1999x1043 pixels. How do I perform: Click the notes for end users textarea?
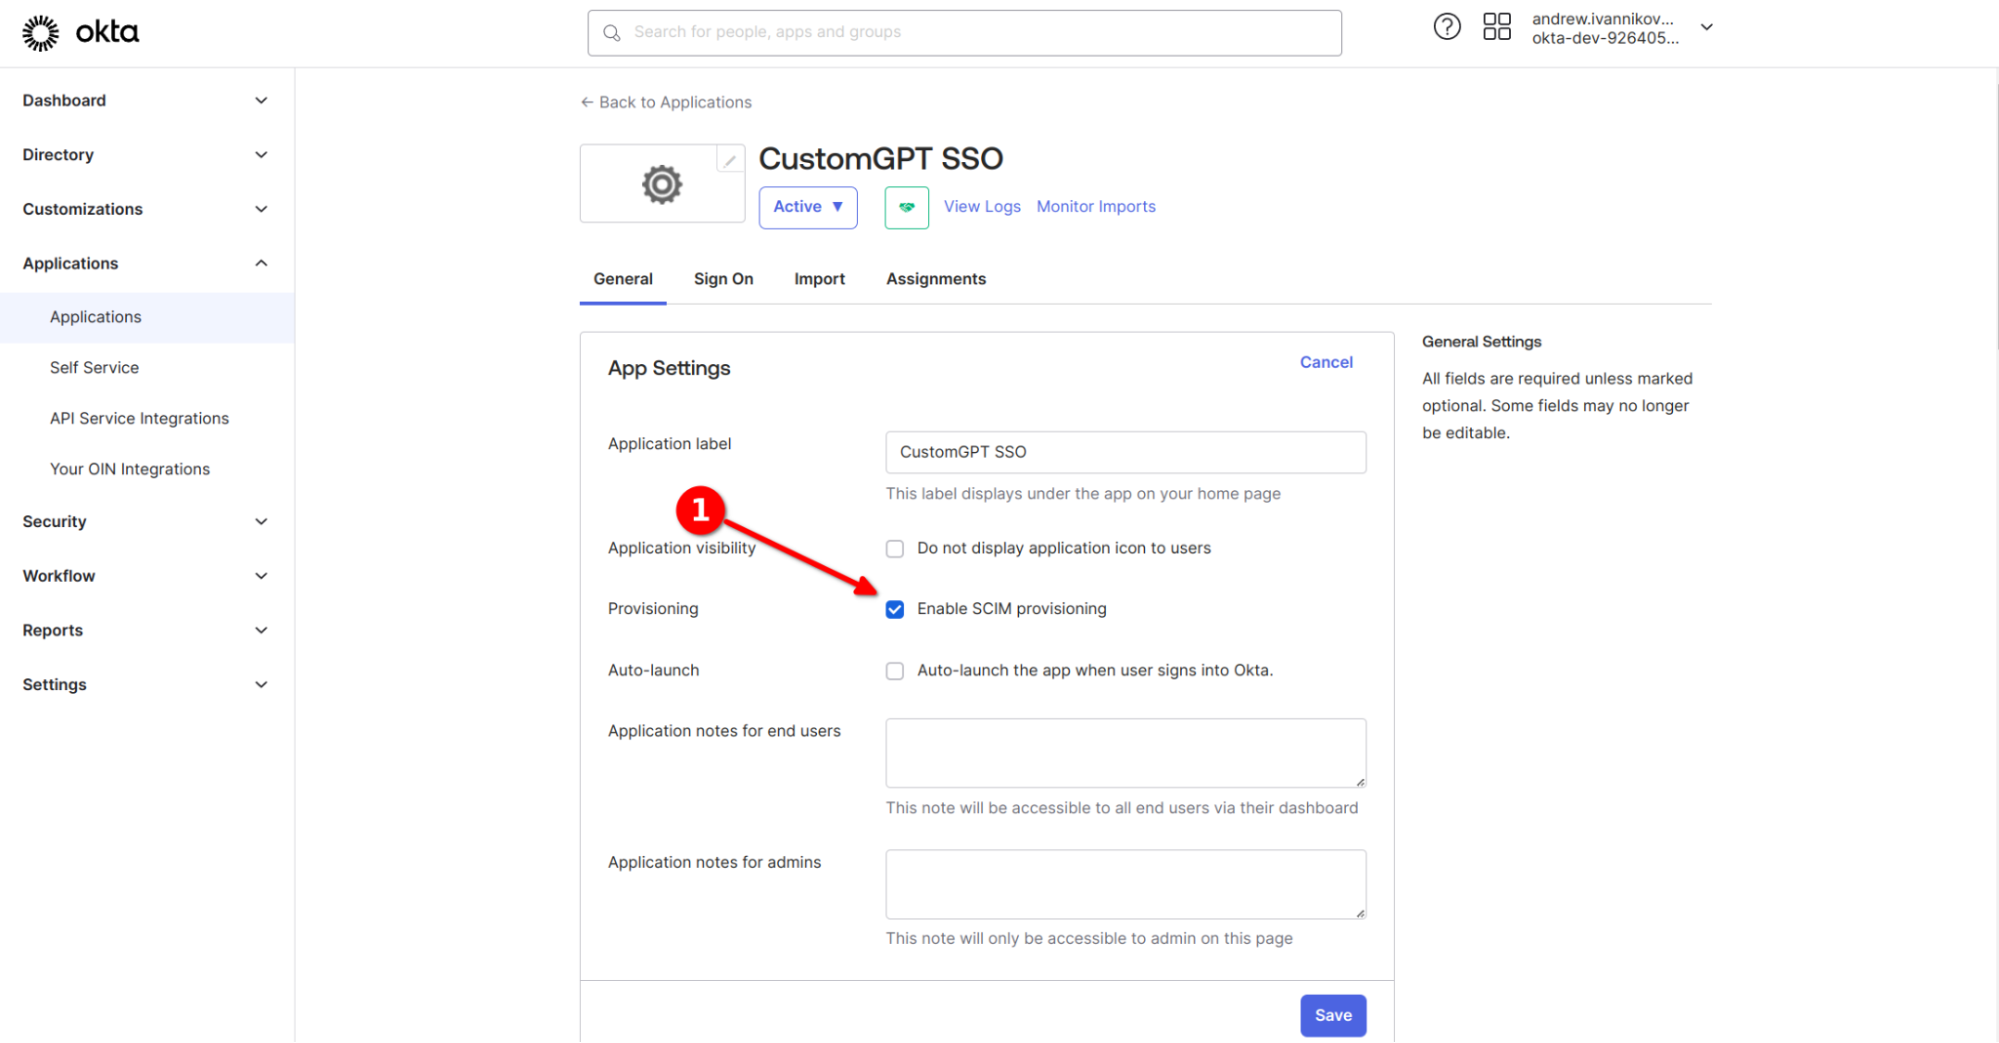tap(1125, 753)
